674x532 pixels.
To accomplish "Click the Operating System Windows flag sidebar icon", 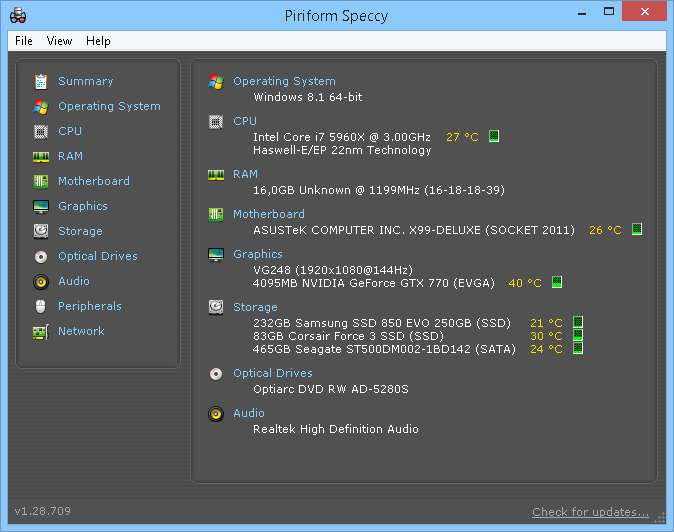I will tap(41, 107).
